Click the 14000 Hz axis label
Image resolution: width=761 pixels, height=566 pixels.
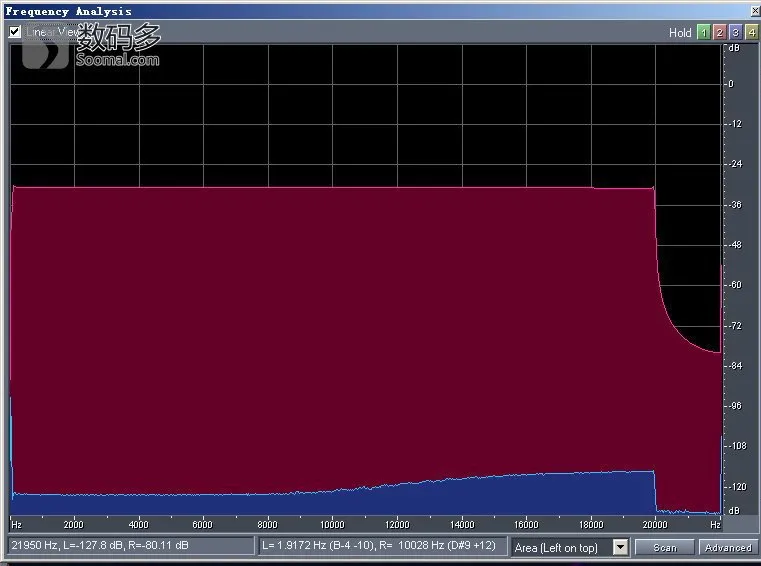(x=462, y=525)
